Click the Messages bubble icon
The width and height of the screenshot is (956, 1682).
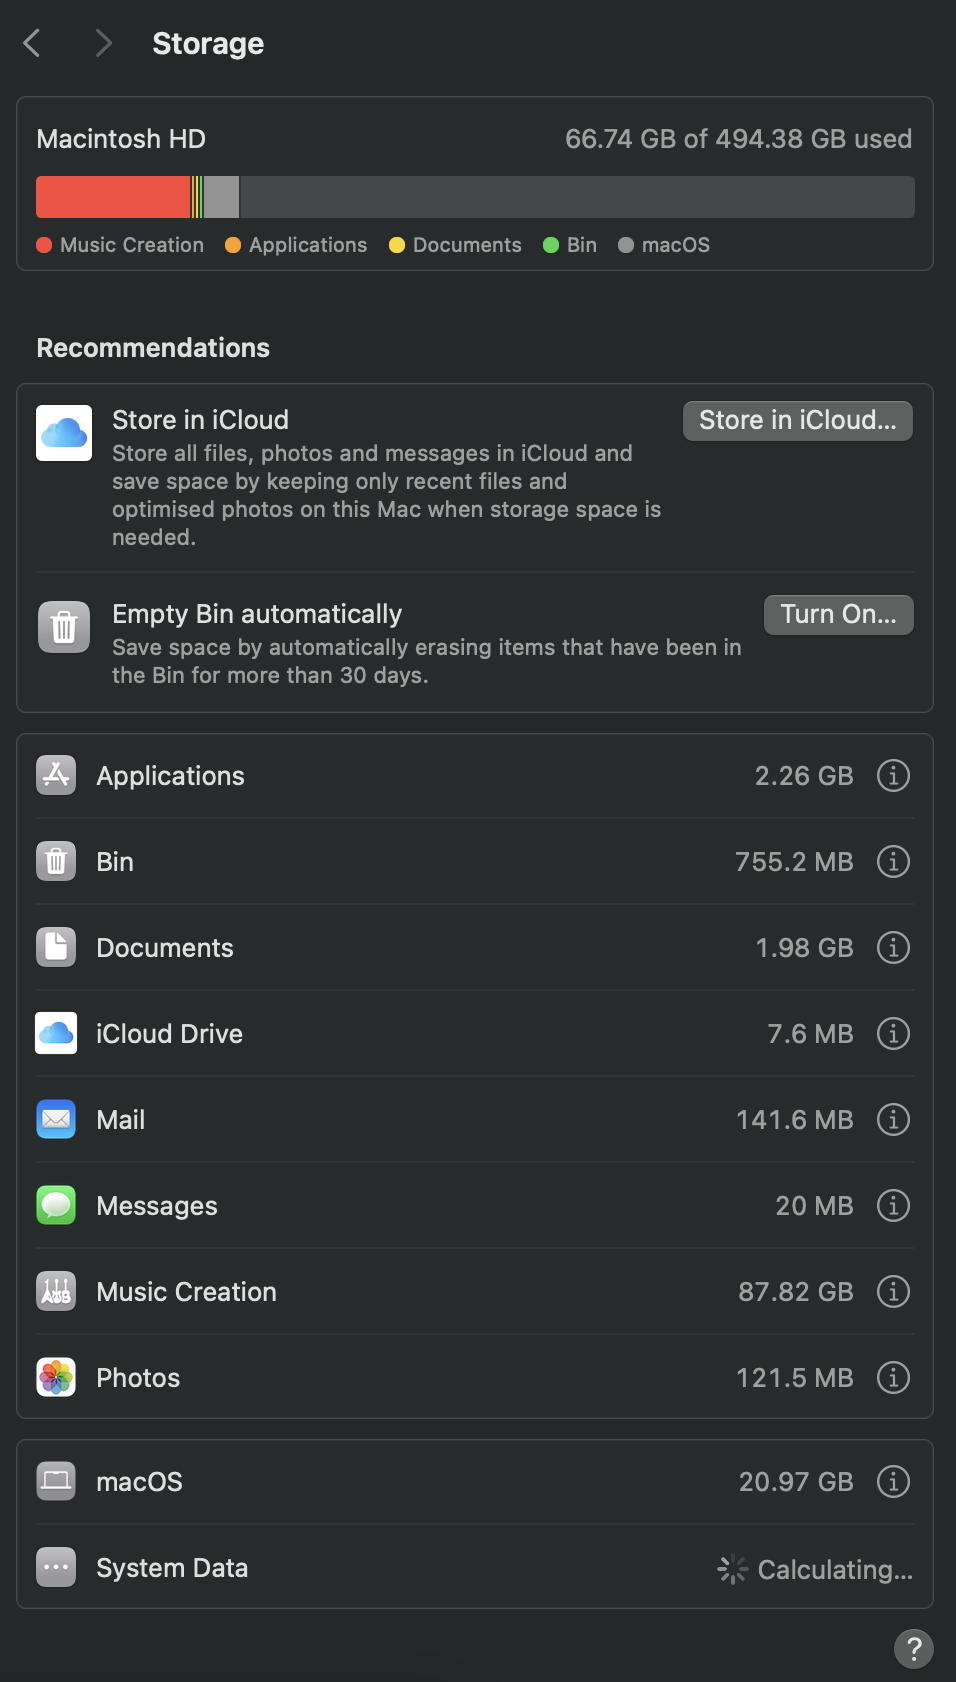coord(56,1205)
